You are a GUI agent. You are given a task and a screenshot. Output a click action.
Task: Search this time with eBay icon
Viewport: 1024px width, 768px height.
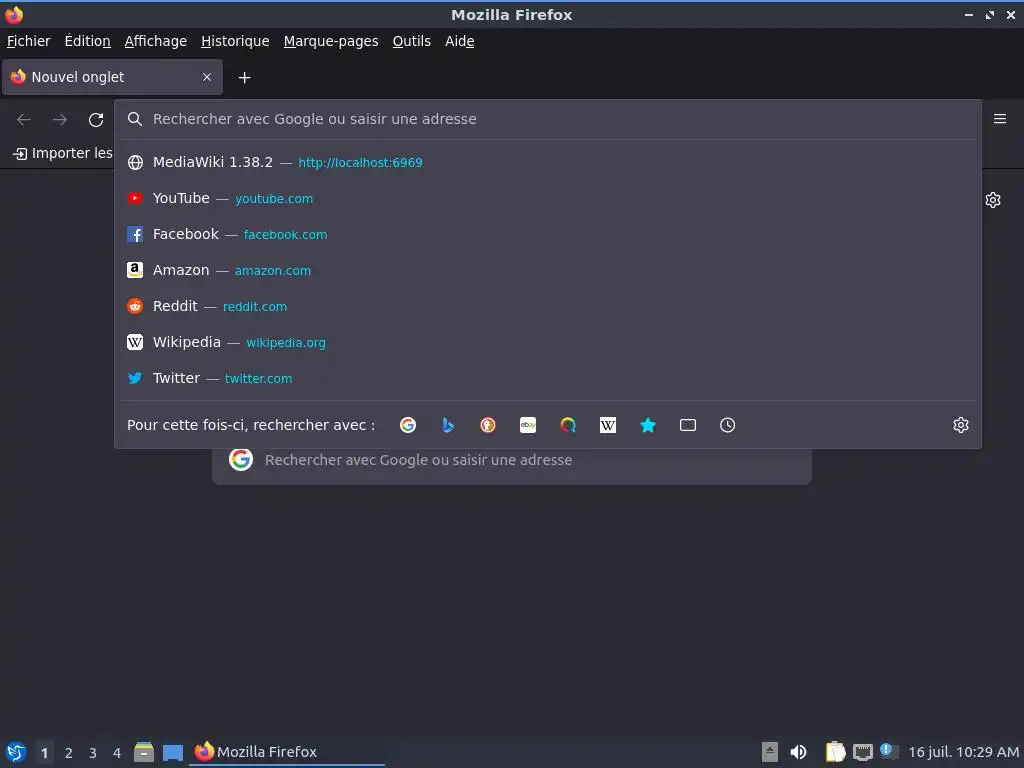pyautogui.click(x=528, y=425)
